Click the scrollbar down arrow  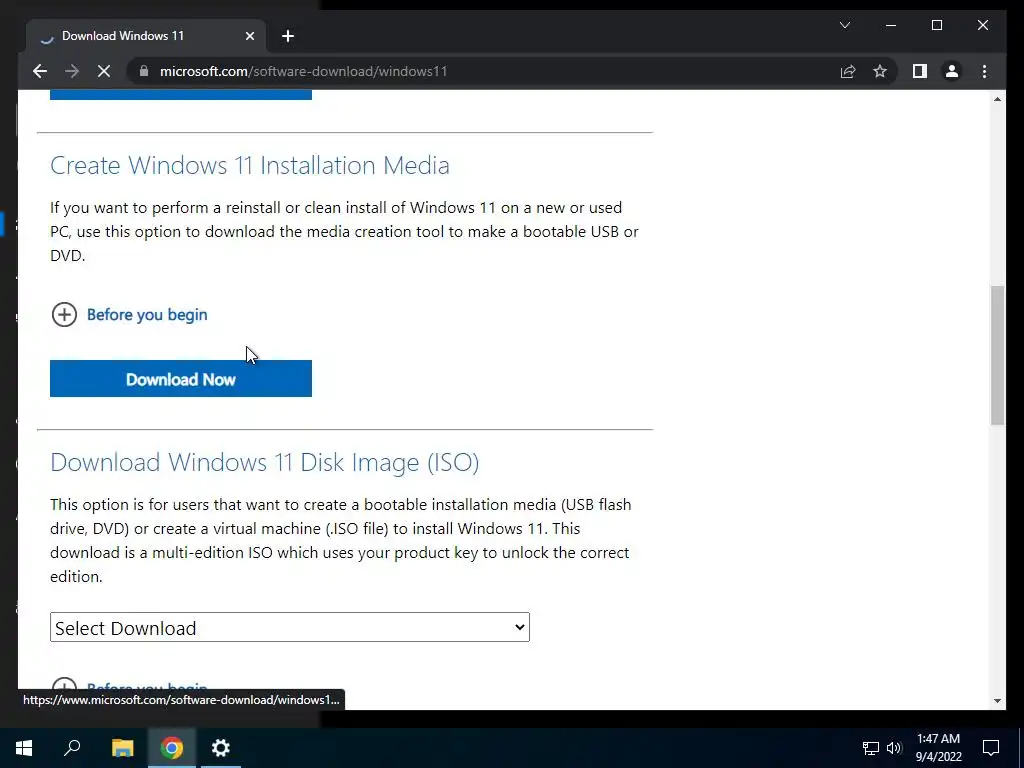[997, 701]
